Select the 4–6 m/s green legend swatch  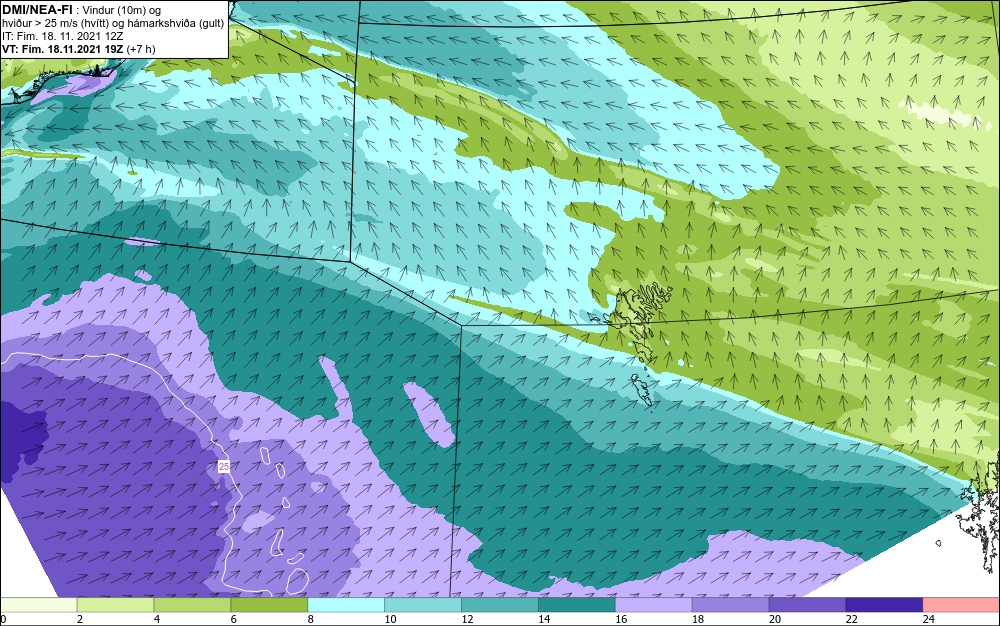pos(193,604)
